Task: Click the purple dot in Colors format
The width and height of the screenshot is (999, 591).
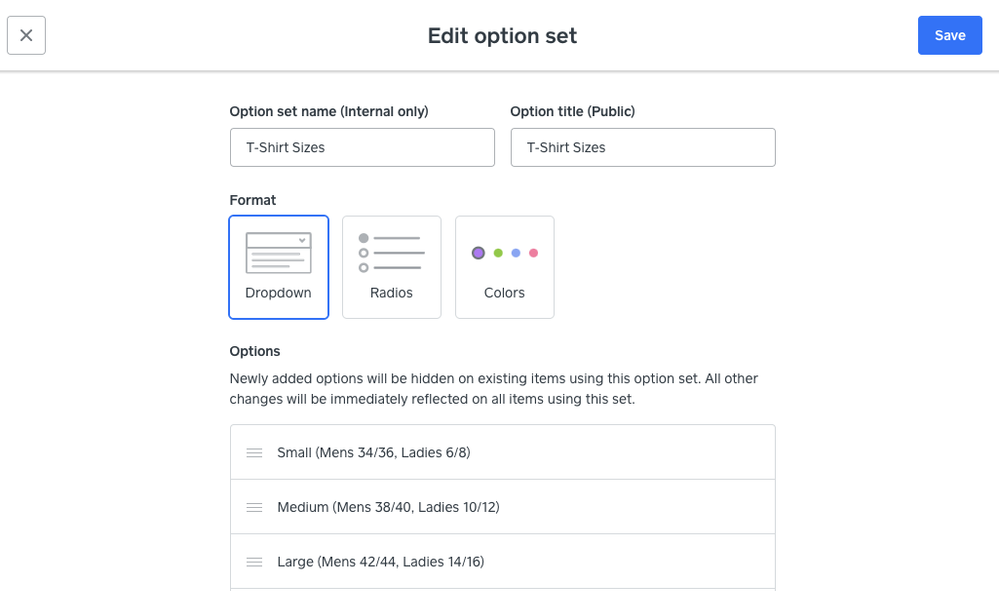Action: [478, 253]
